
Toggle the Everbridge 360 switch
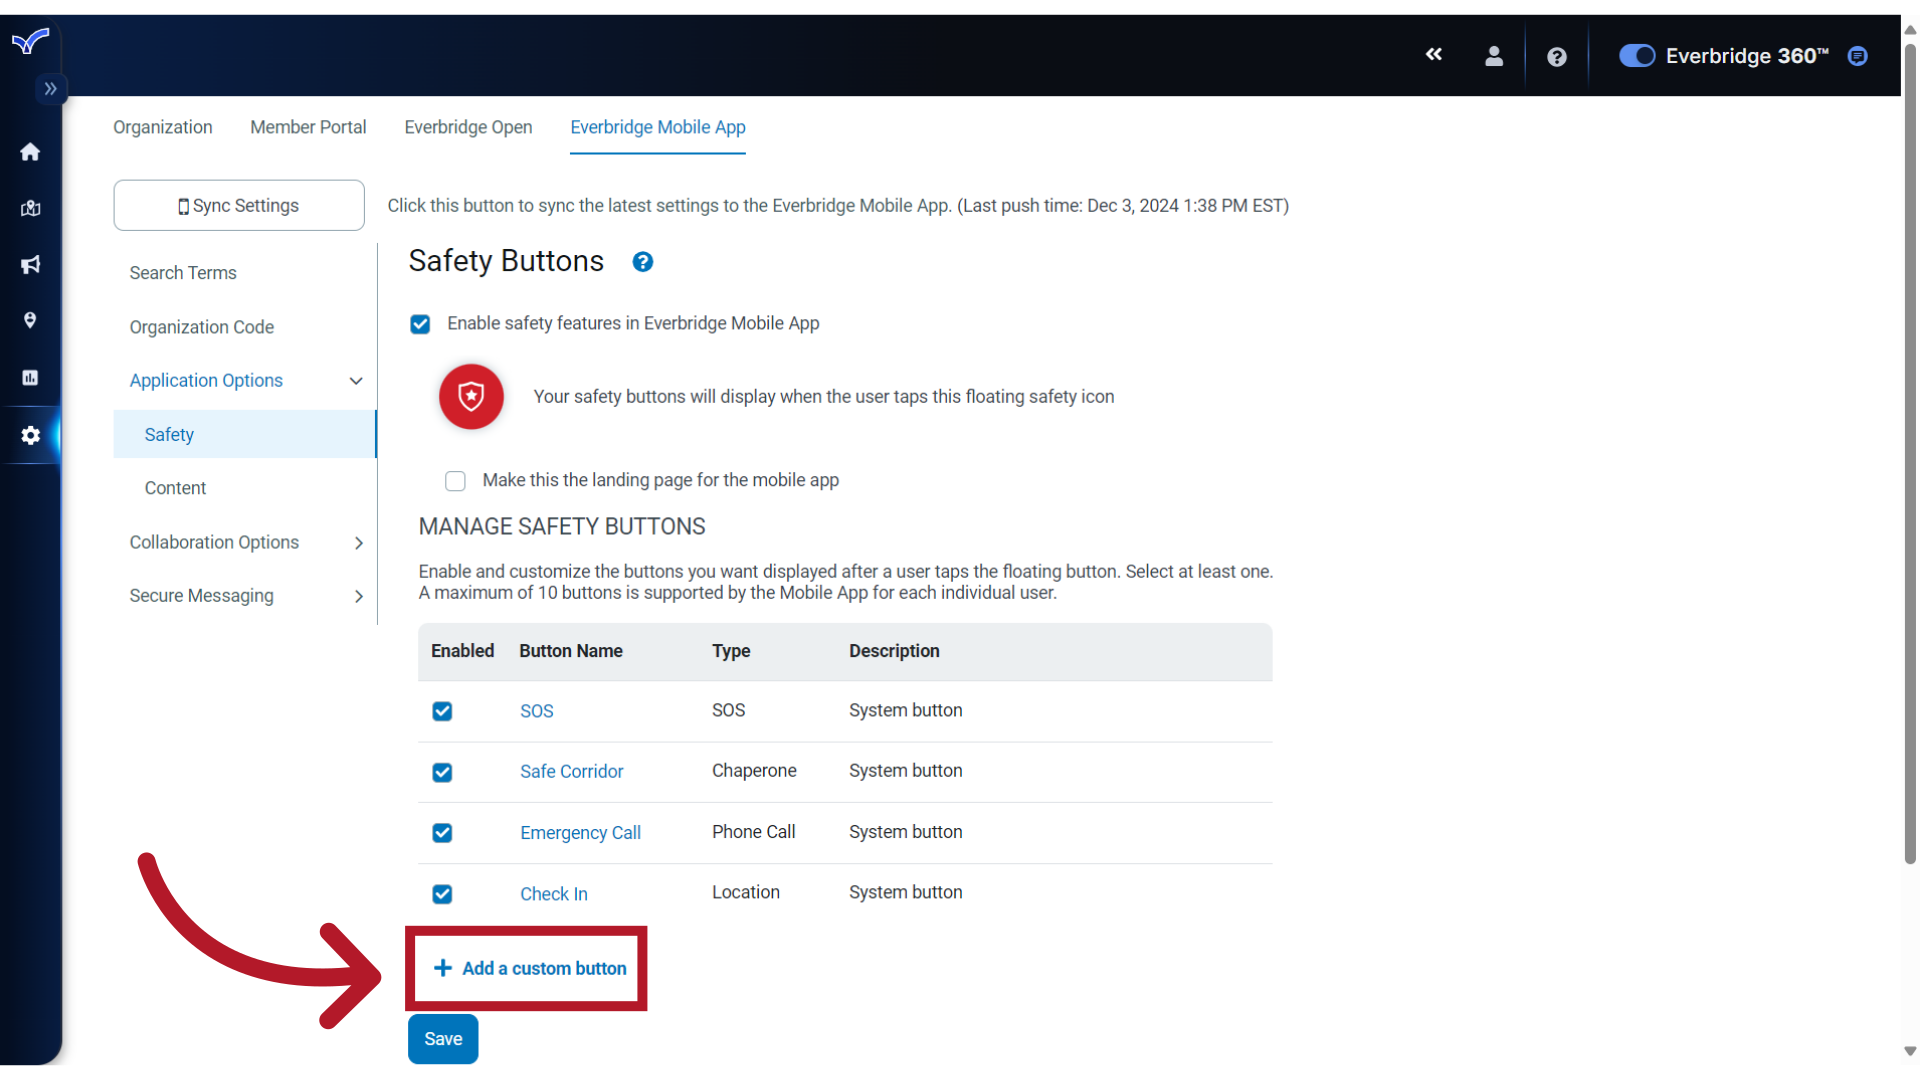coord(1637,56)
